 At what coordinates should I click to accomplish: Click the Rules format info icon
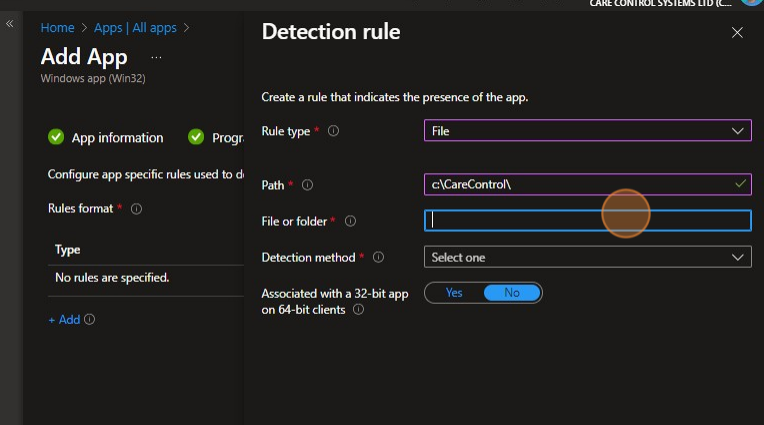pos(136,209)
